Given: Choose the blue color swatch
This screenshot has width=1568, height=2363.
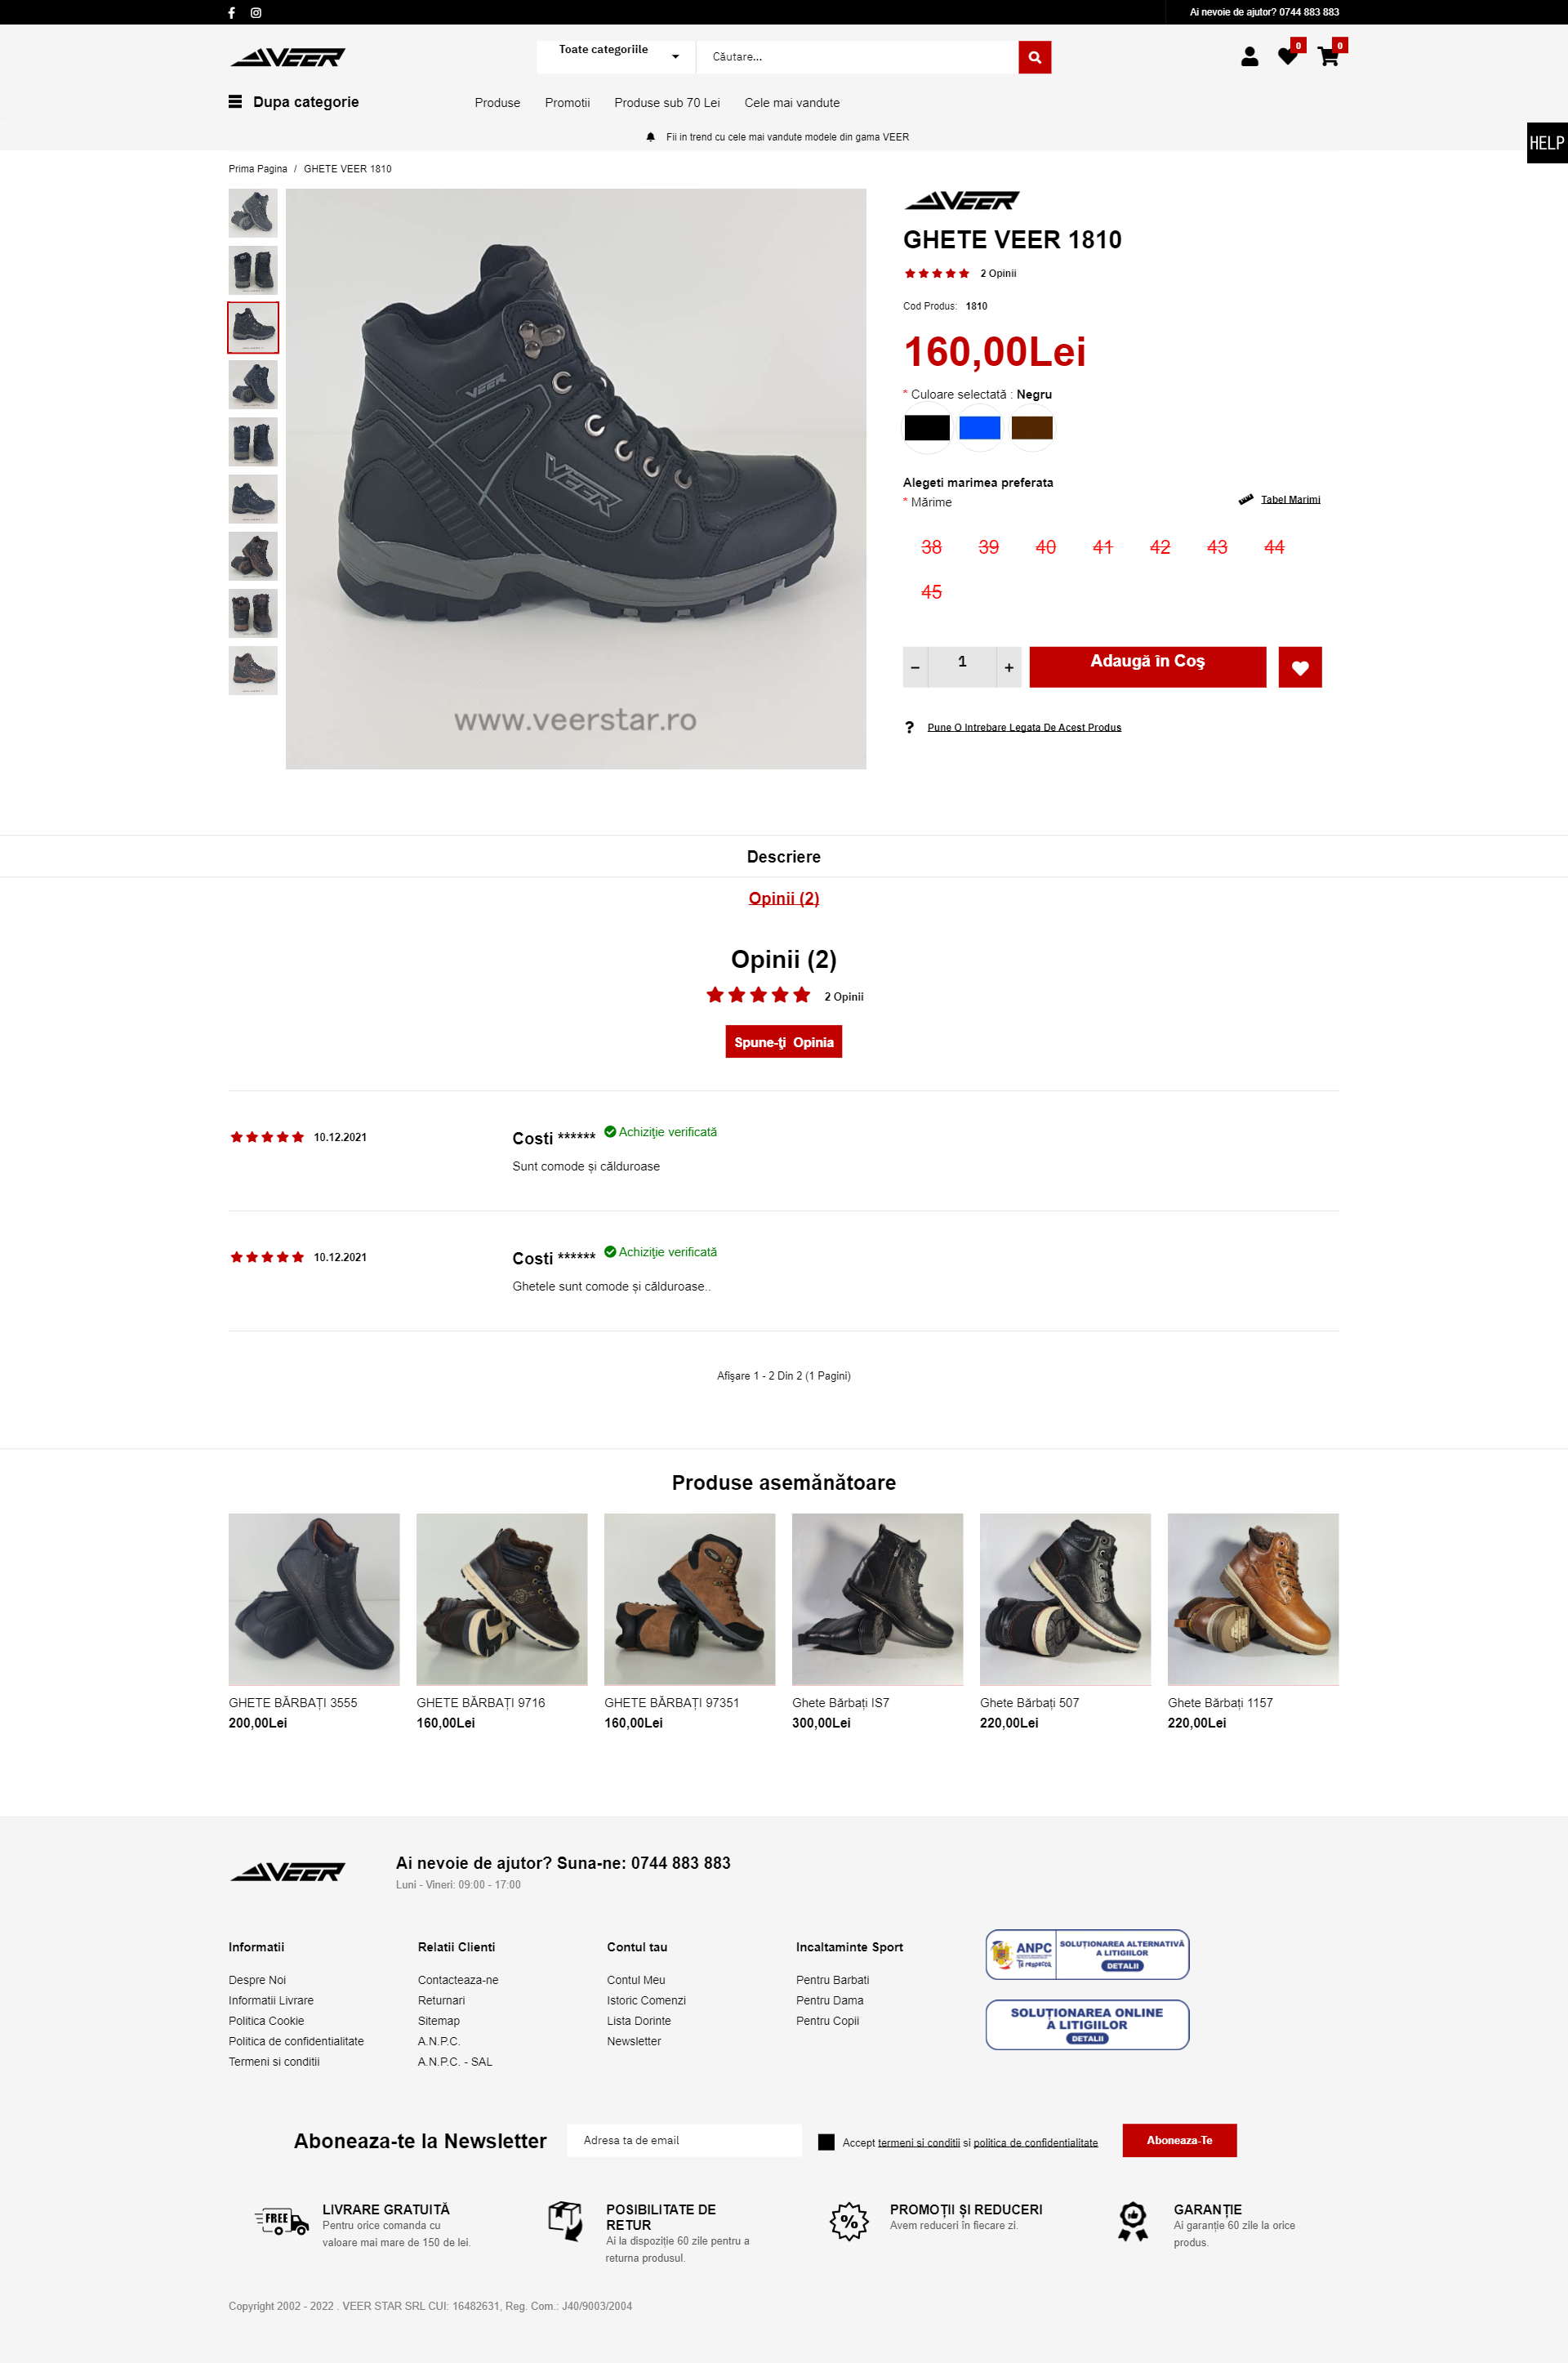Looking at the screenshot, I should point(980,428).
